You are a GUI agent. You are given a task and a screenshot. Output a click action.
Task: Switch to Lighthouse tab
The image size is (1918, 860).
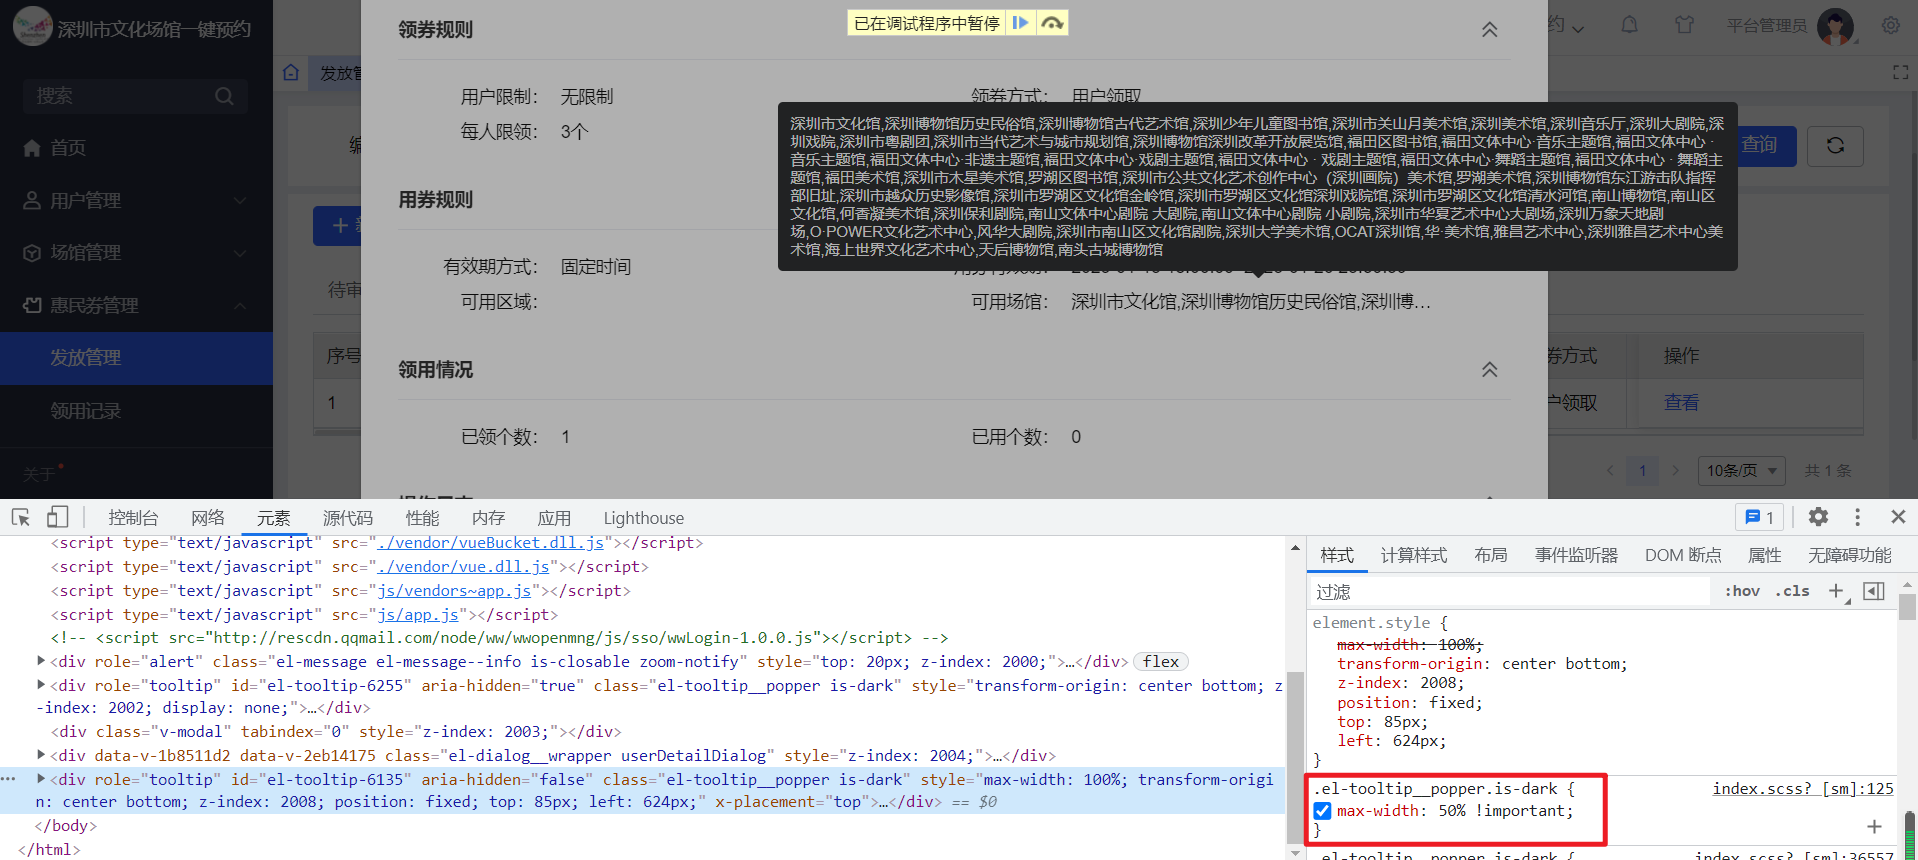pos(644,518)
